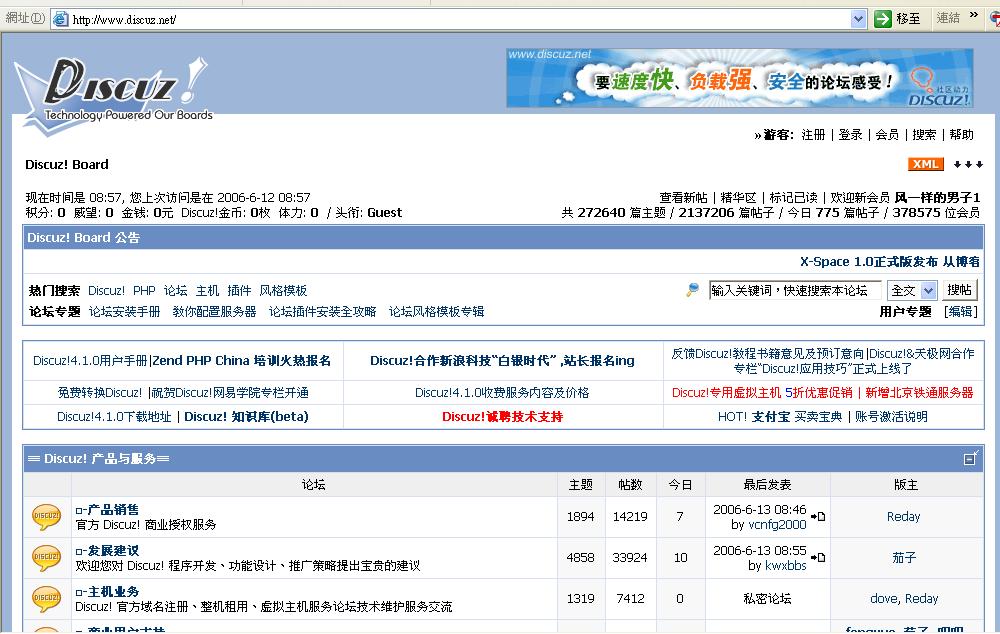The image size is (1000, 634).
Task: Click the page icon in address bar
Action: tap(61, 19)
